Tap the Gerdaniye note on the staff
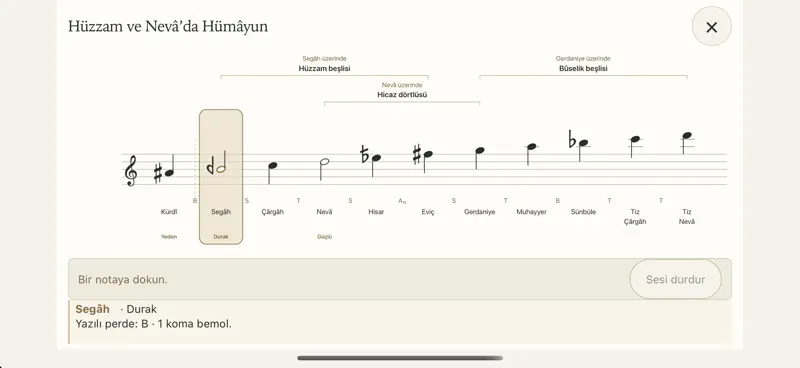 point(480,151)
